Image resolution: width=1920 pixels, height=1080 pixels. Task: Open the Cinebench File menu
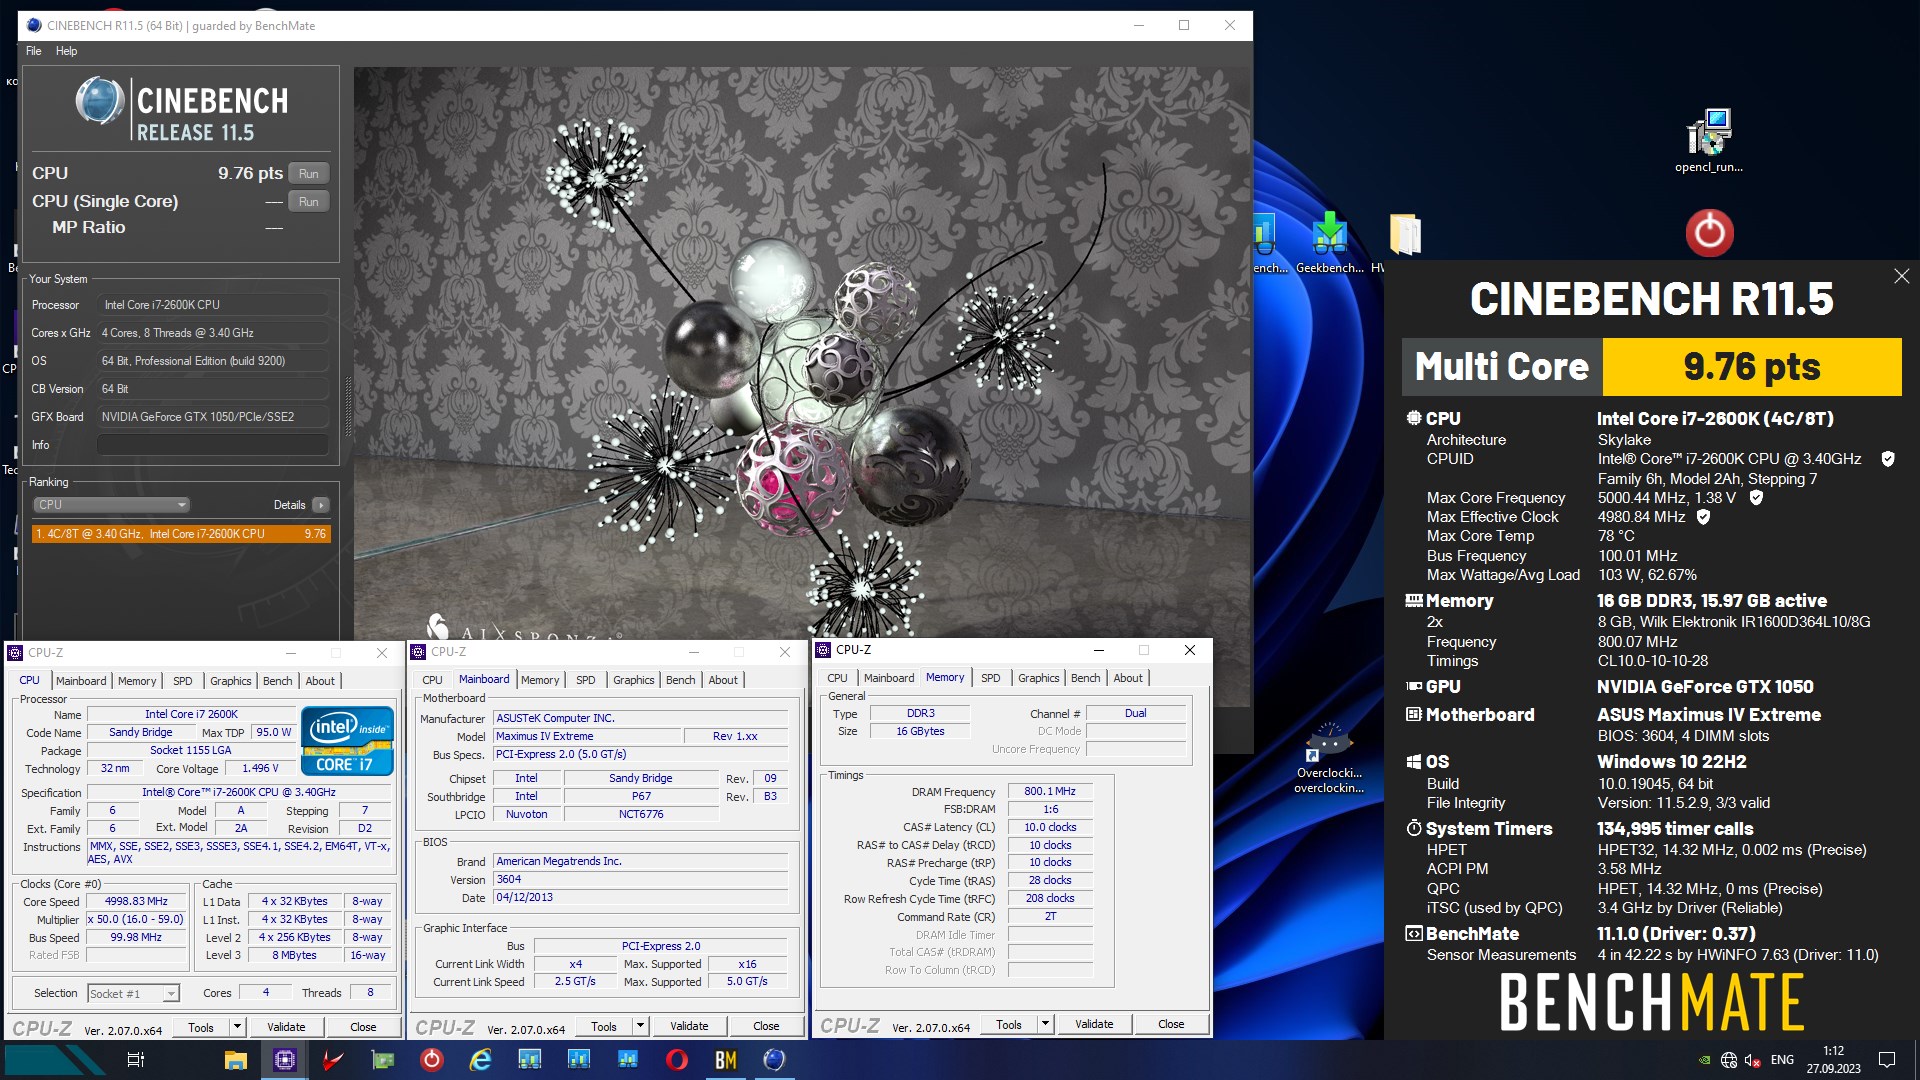coord(34,51)
